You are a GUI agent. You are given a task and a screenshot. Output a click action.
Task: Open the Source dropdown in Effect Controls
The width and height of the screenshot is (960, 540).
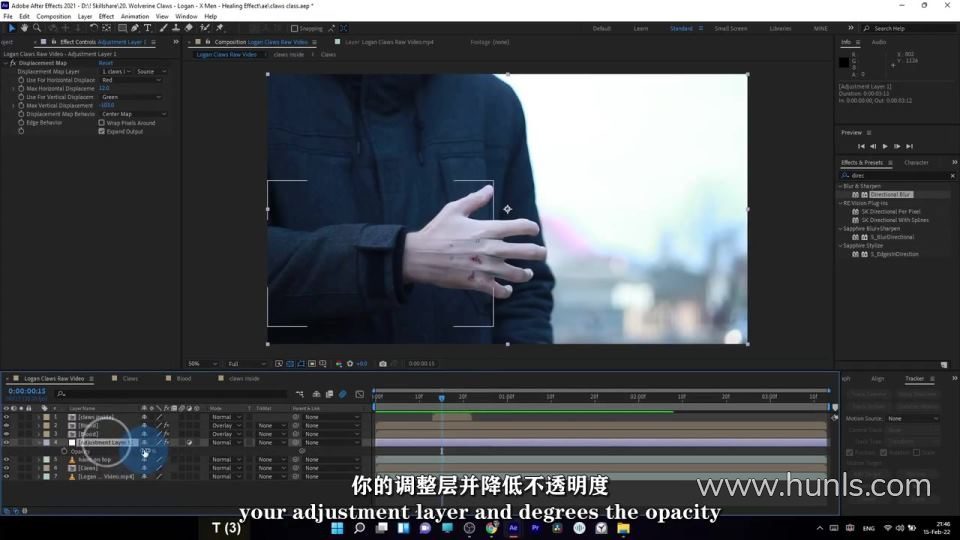[151, 71]
